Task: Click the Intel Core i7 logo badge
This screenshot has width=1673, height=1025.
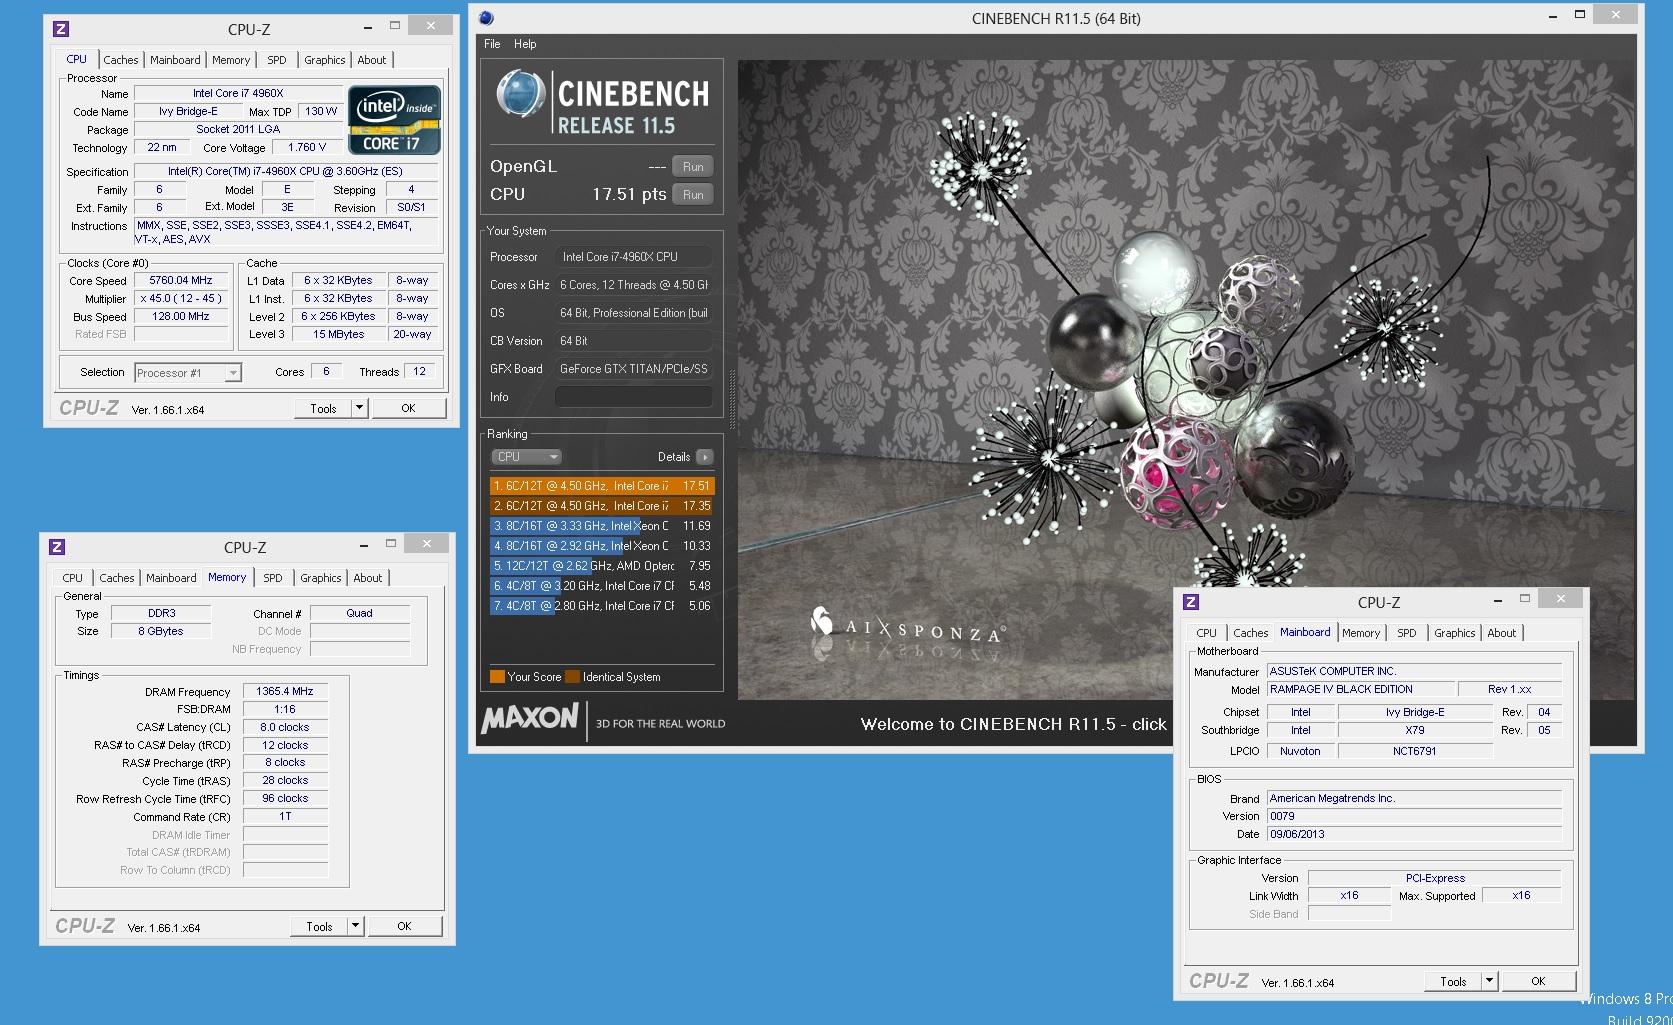Action: tap(394, 119)
